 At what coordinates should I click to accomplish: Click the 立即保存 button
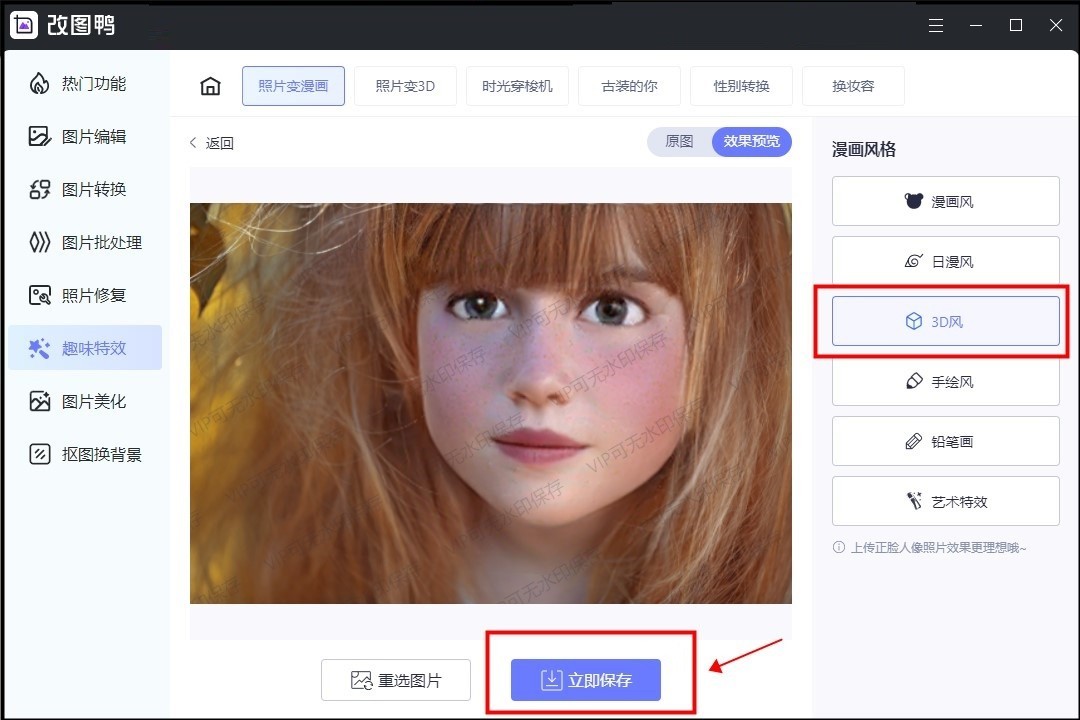click(586, 680)
